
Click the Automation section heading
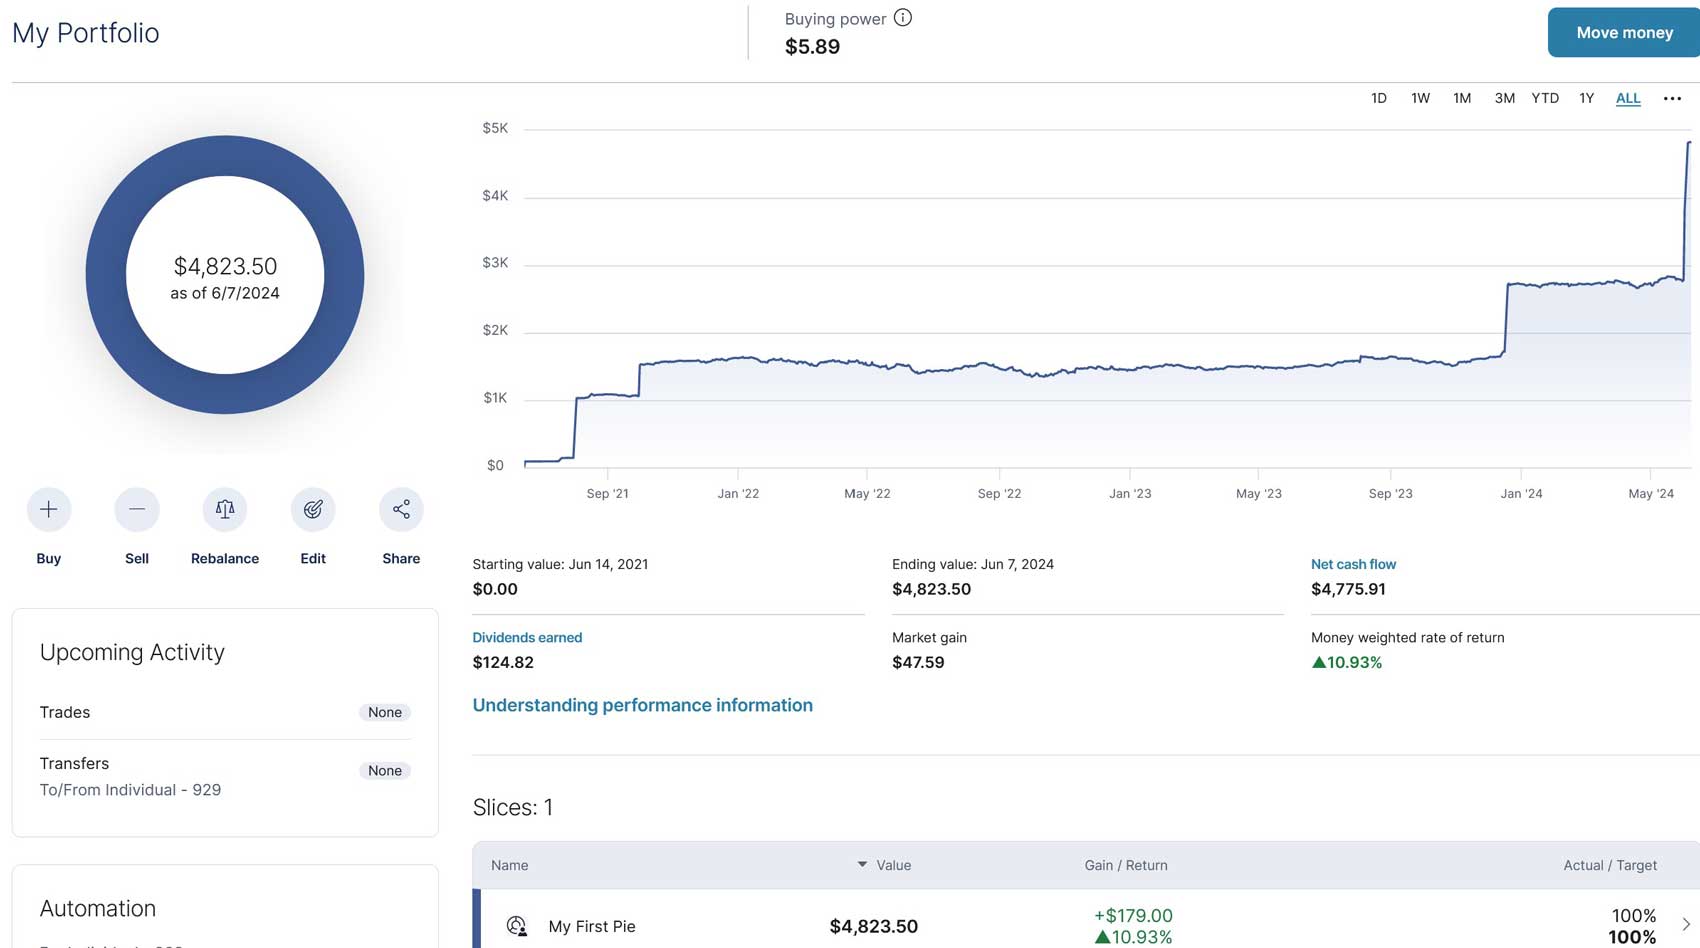coord(98,908)
